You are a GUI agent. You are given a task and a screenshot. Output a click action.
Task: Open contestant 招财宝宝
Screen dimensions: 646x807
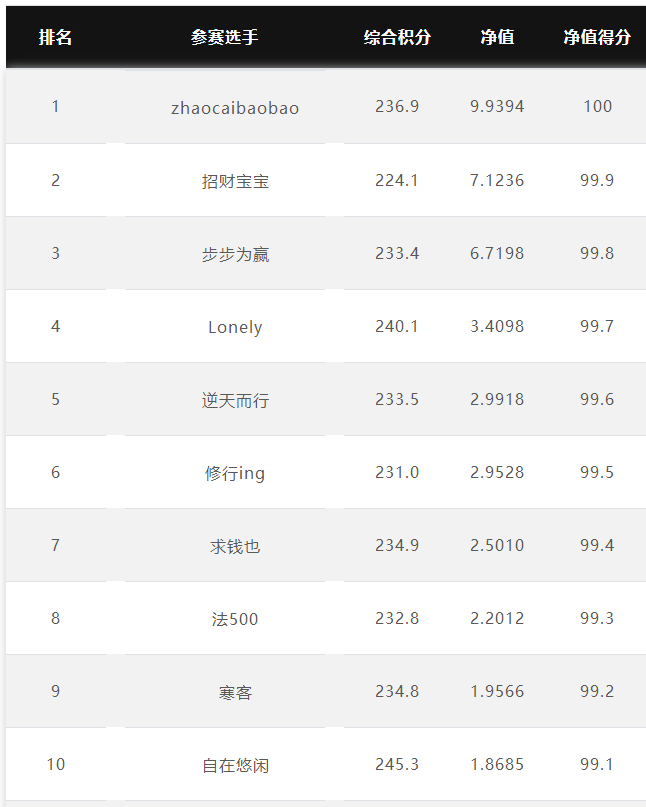(x=235, y=181)
